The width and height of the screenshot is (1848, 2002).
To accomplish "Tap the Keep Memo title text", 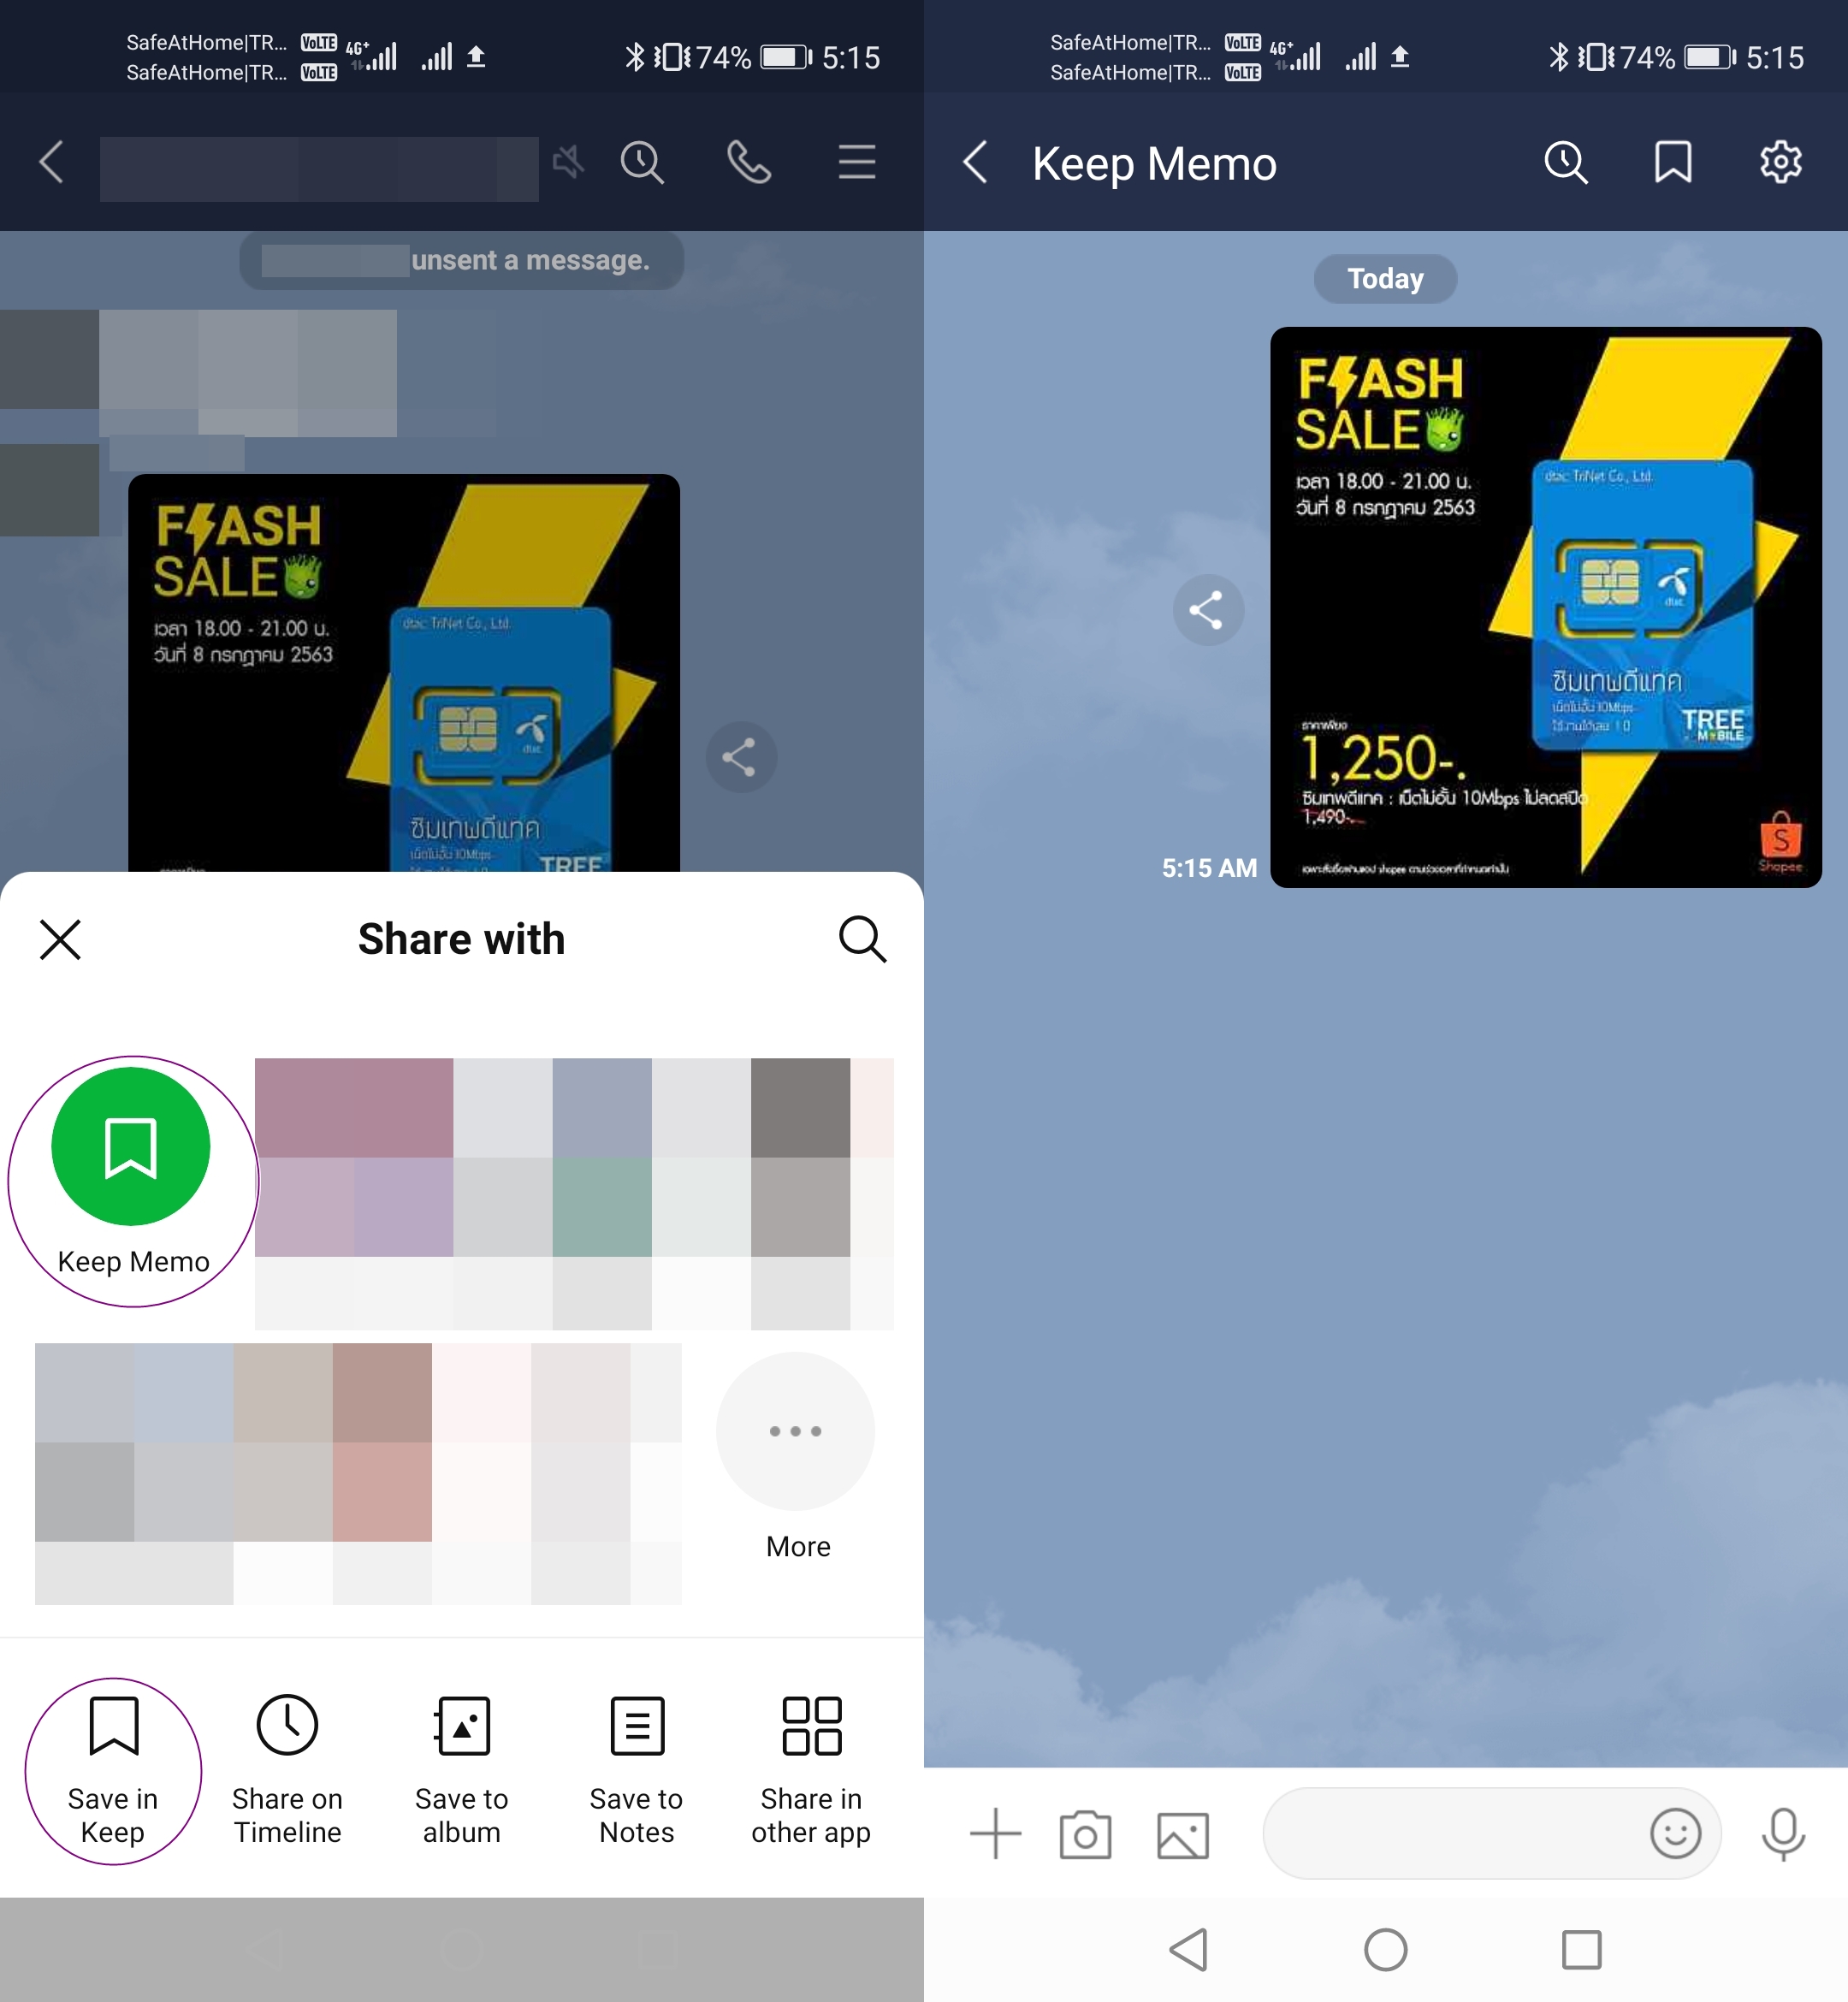I will click(x=1154, y=163).
